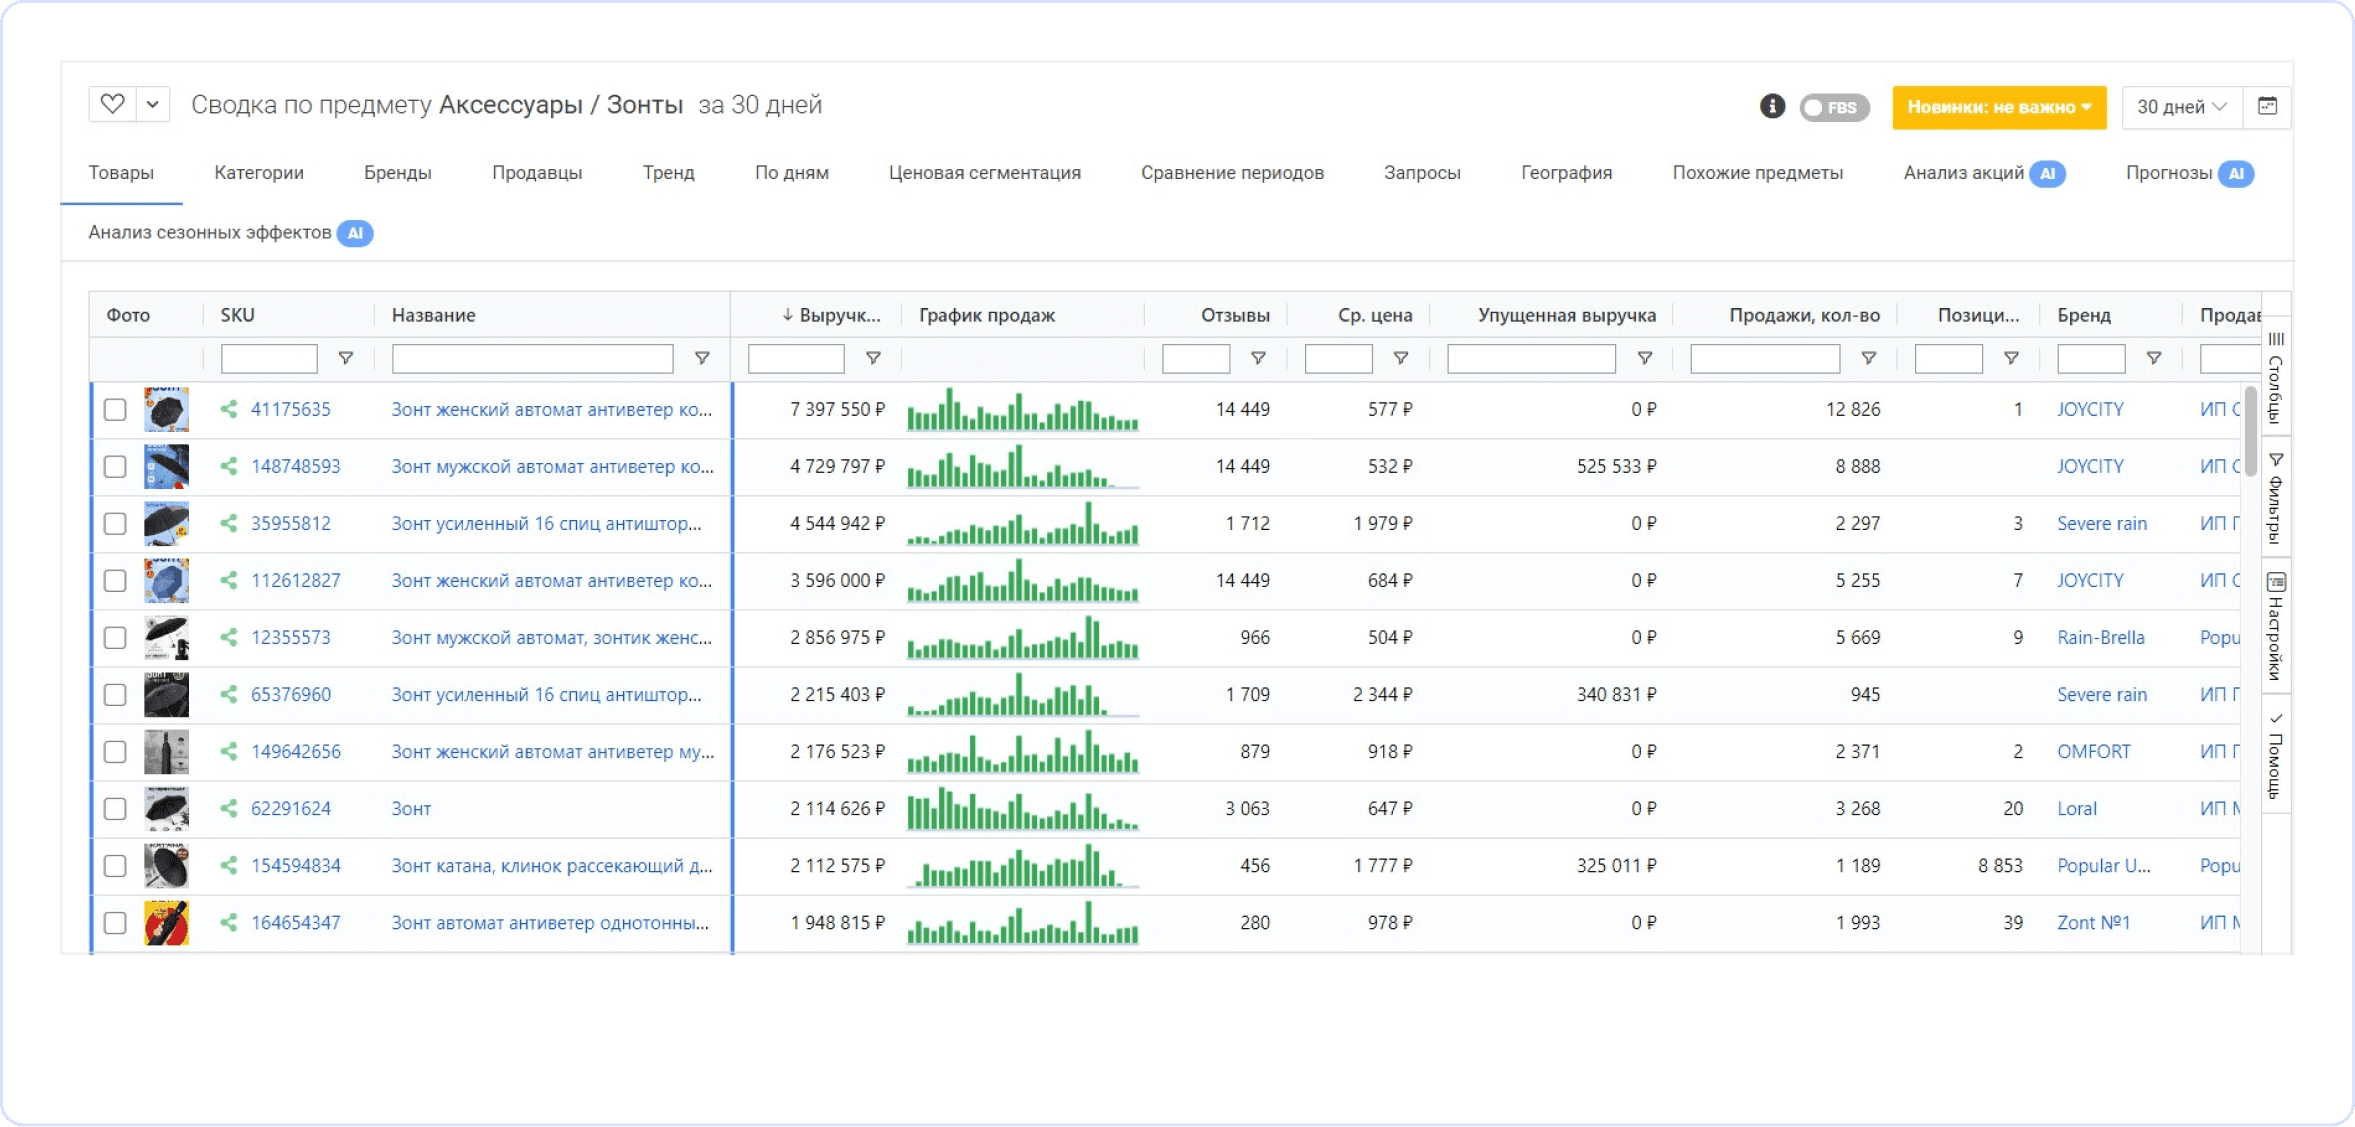
Task: Open product link SKU 62291624
Action: click(290, 808)
